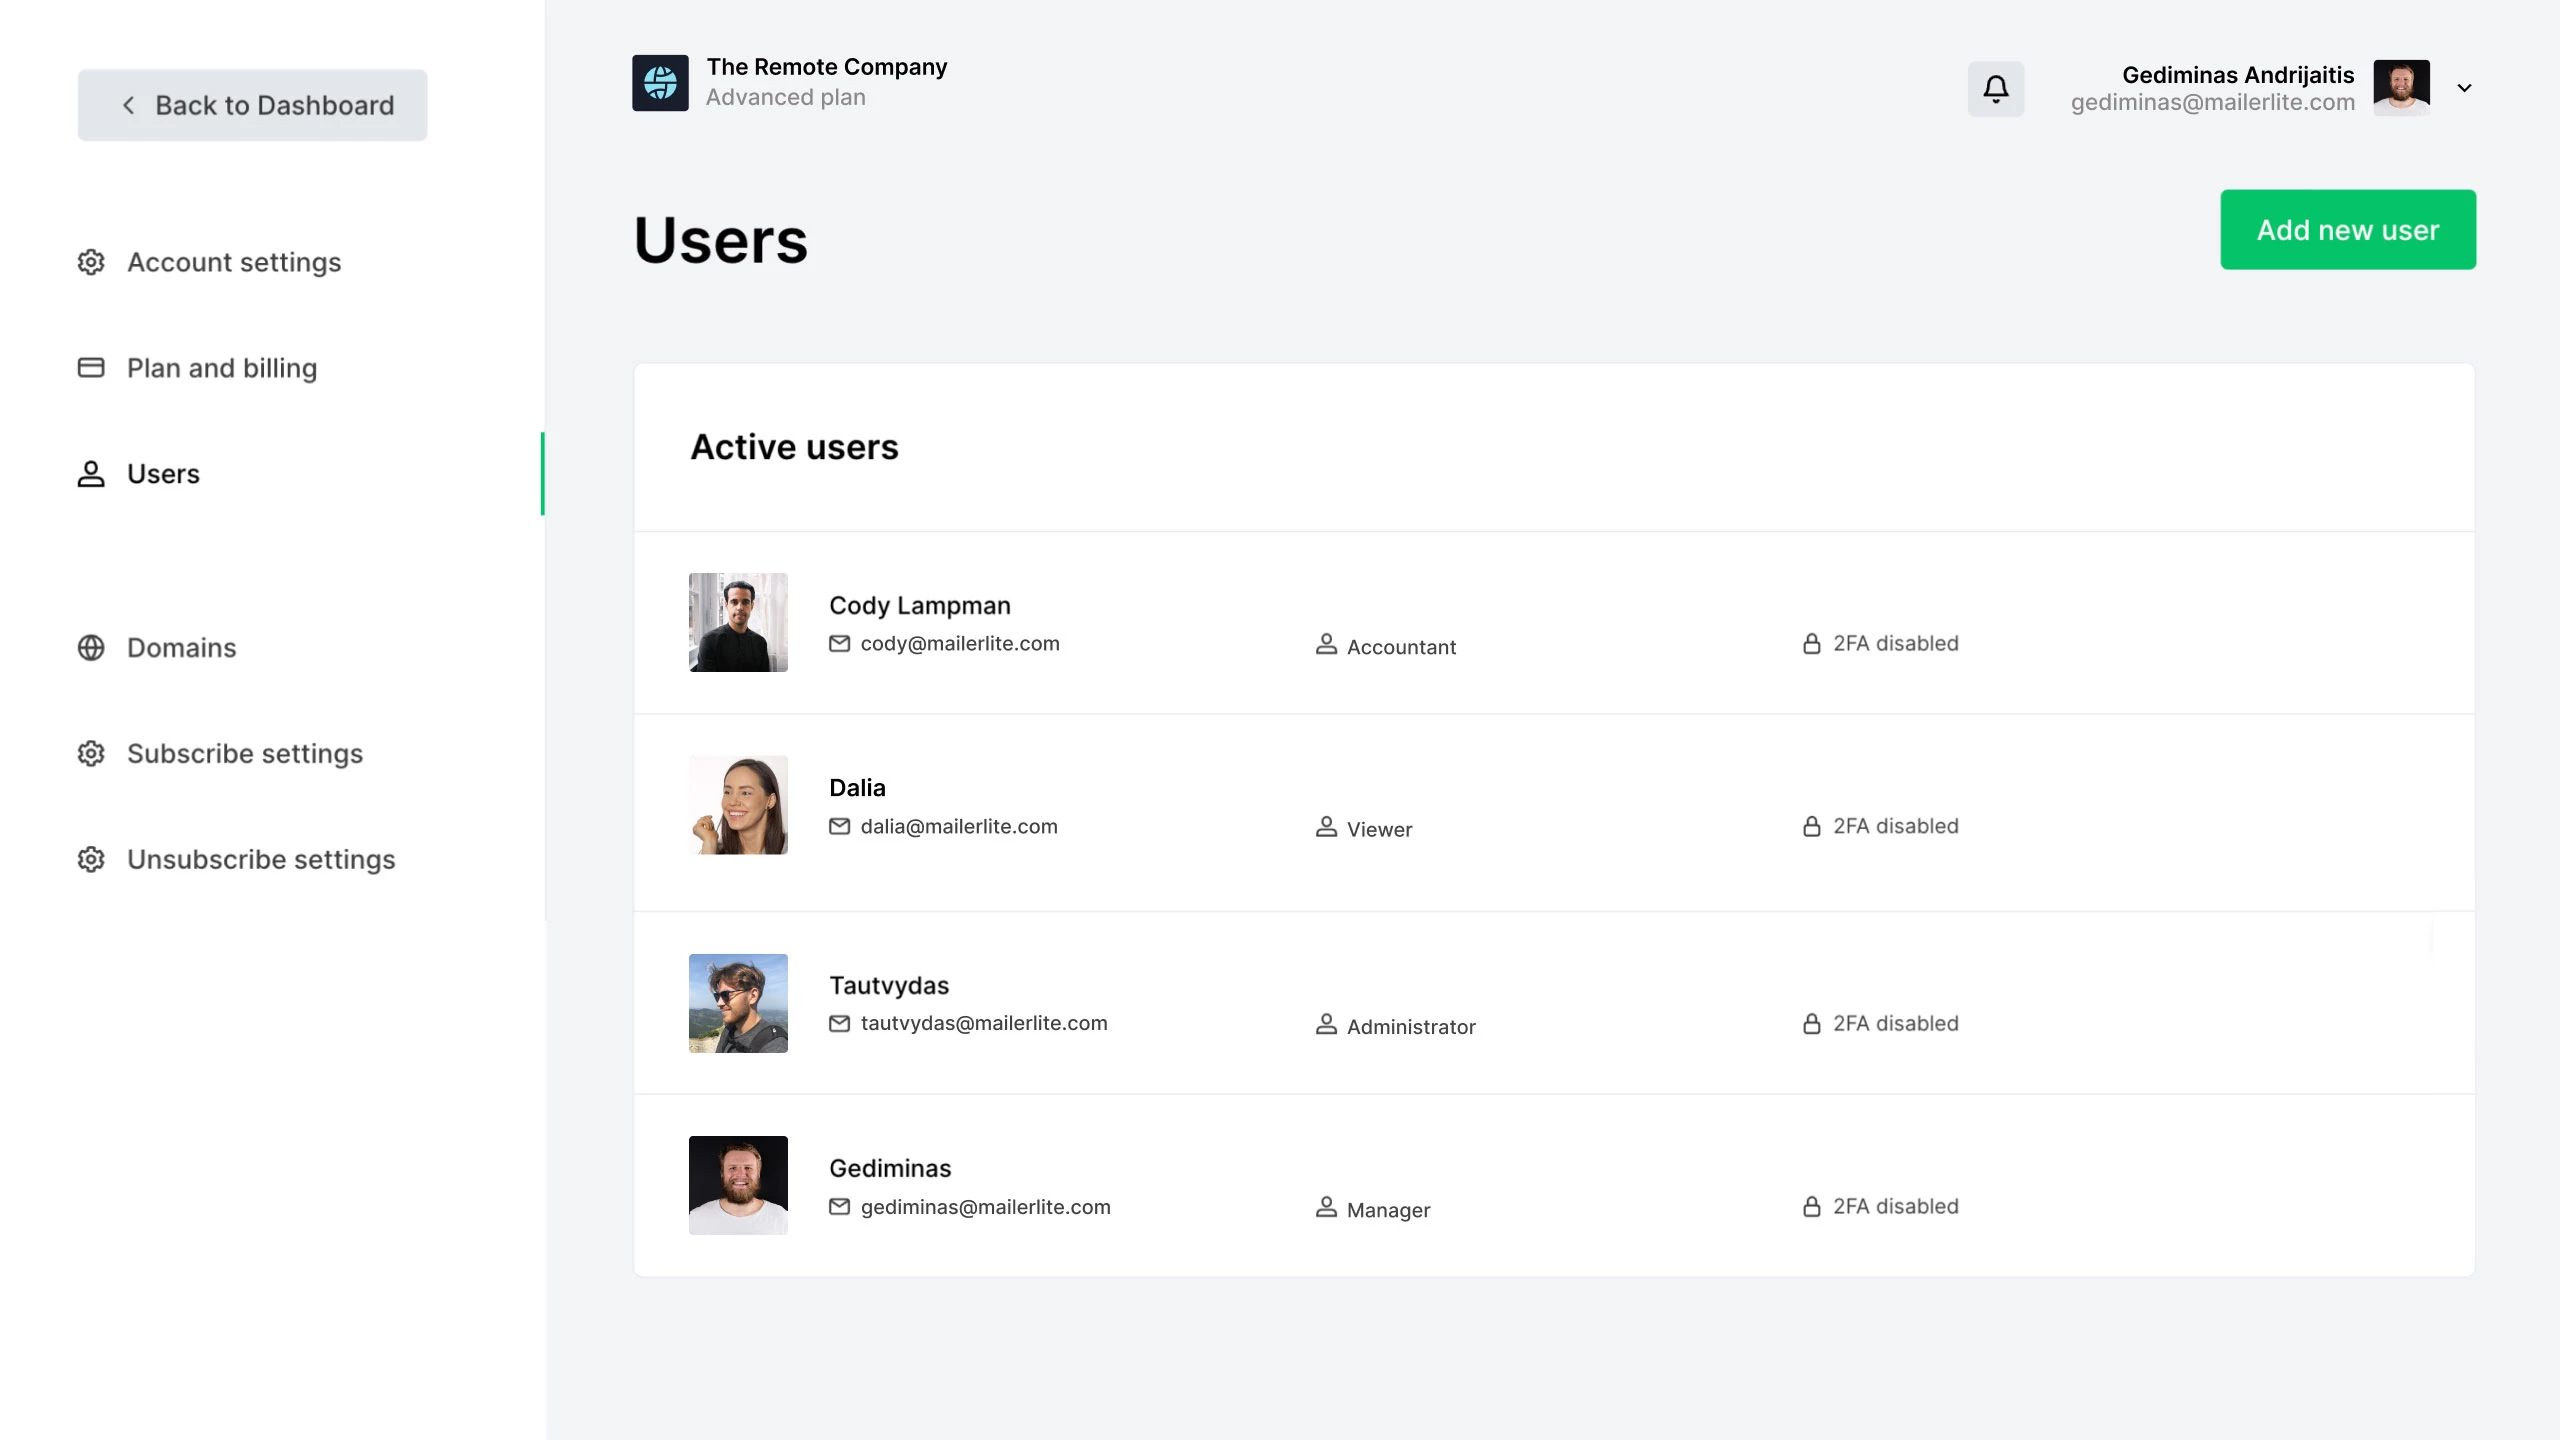2560x1440 pixels.
Task: Open the Users section in sidebar
Action: pyautogui.click(x=163, y=474)
